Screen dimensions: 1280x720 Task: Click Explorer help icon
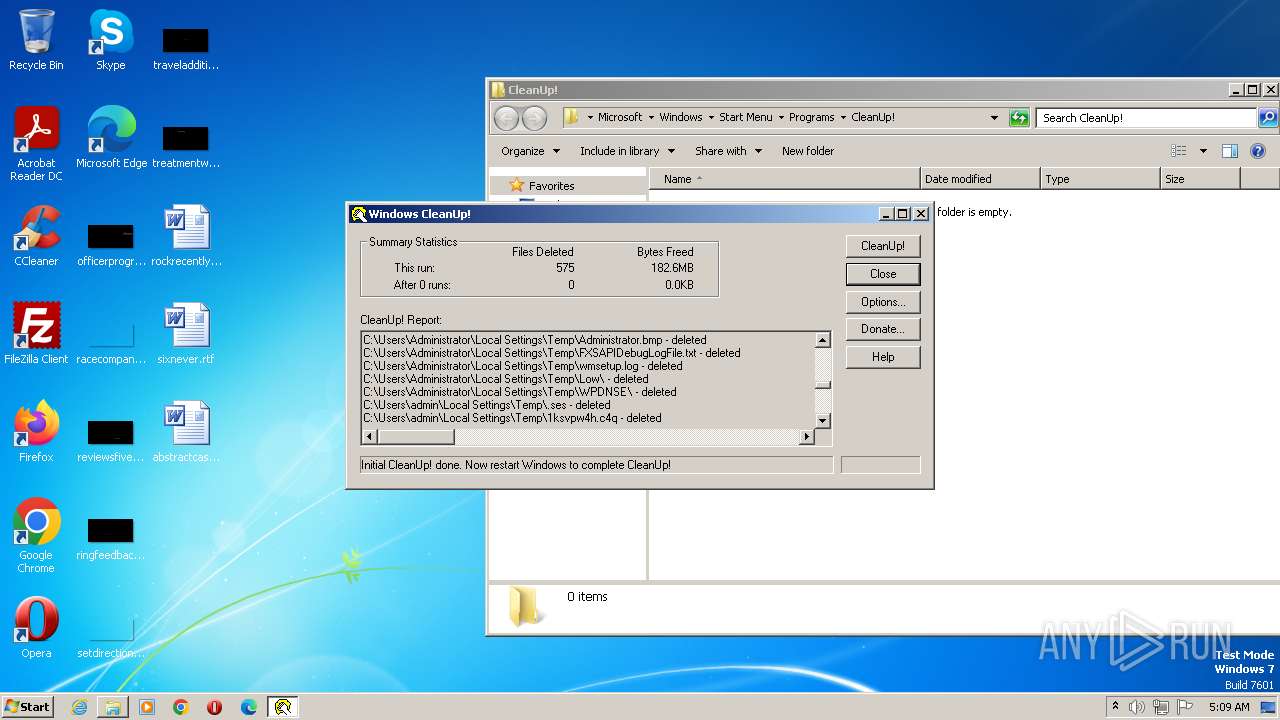point(1258,151)
